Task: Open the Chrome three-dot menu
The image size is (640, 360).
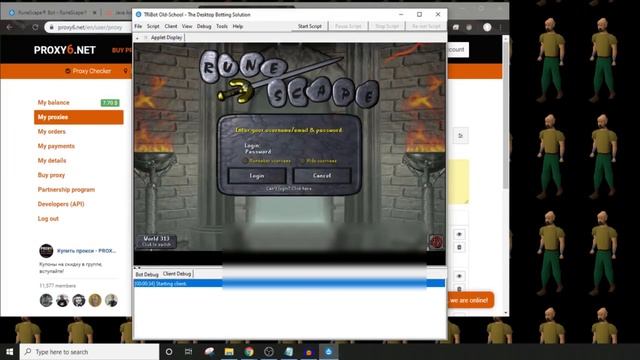Action: point(501,27)
